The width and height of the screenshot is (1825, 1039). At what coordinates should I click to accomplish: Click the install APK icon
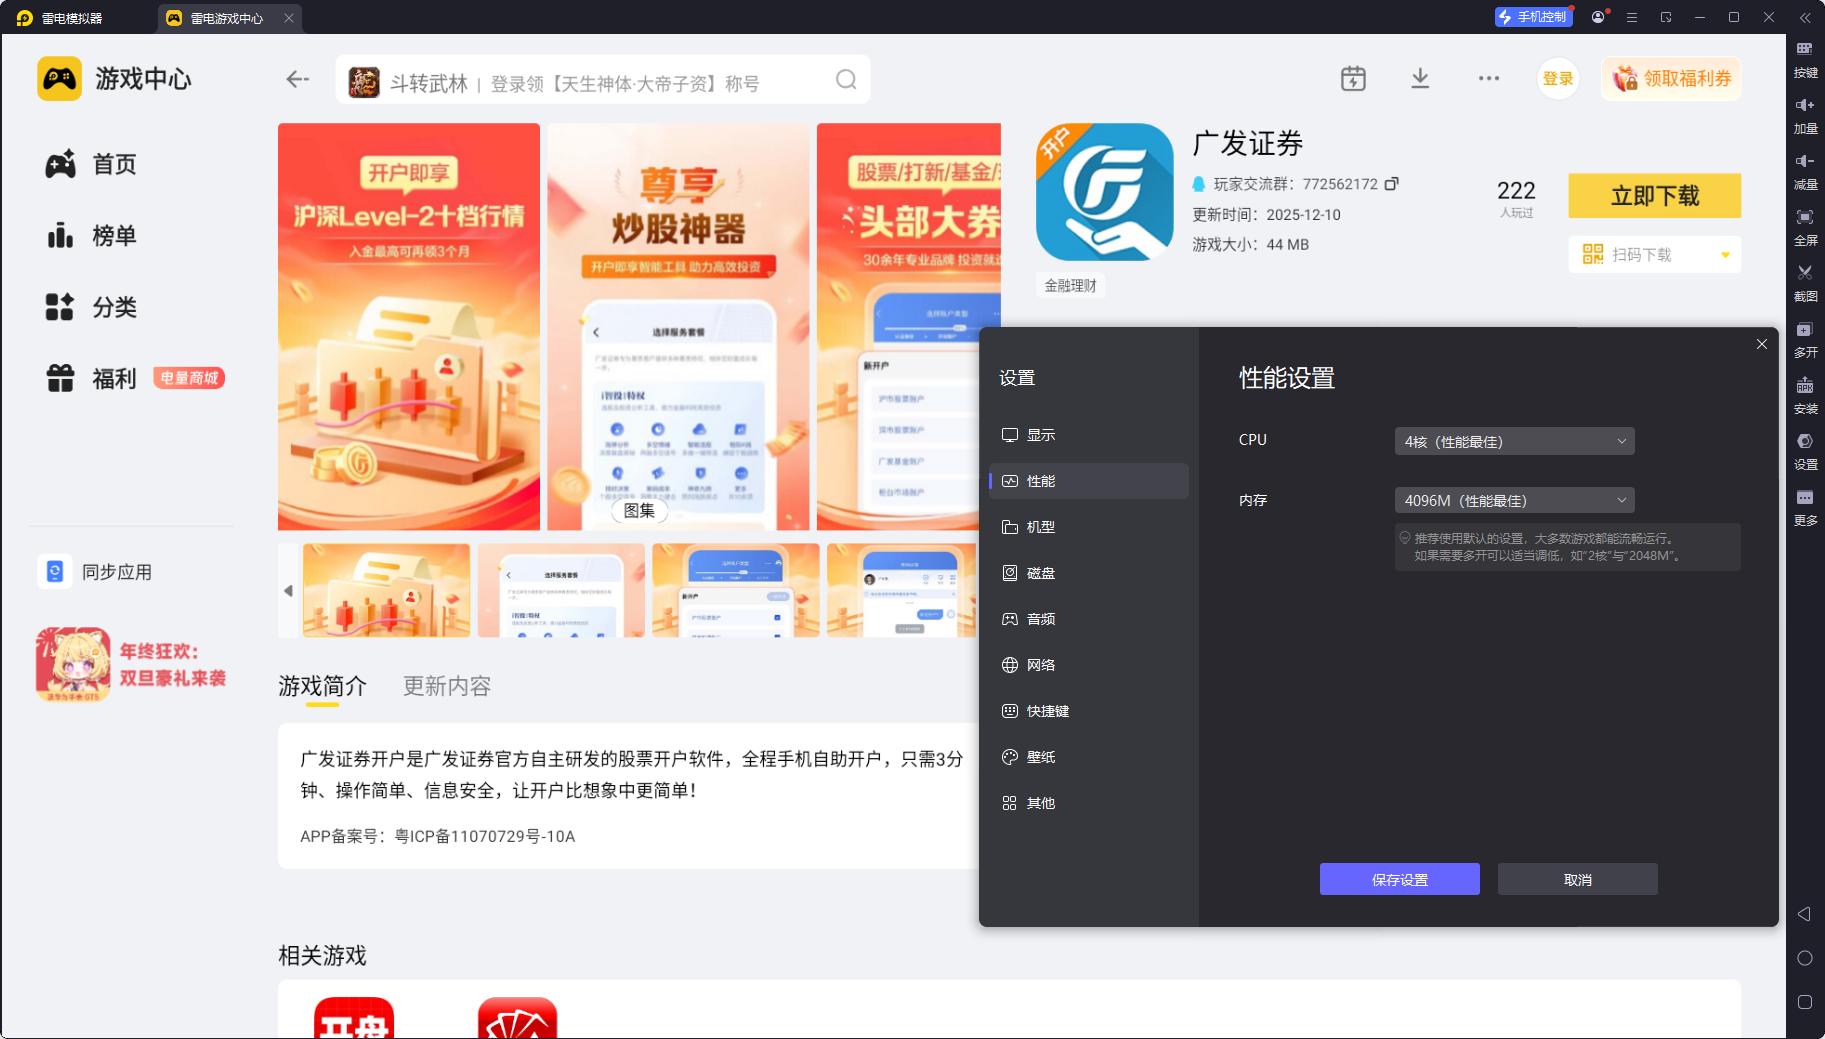click(1804, 386)
